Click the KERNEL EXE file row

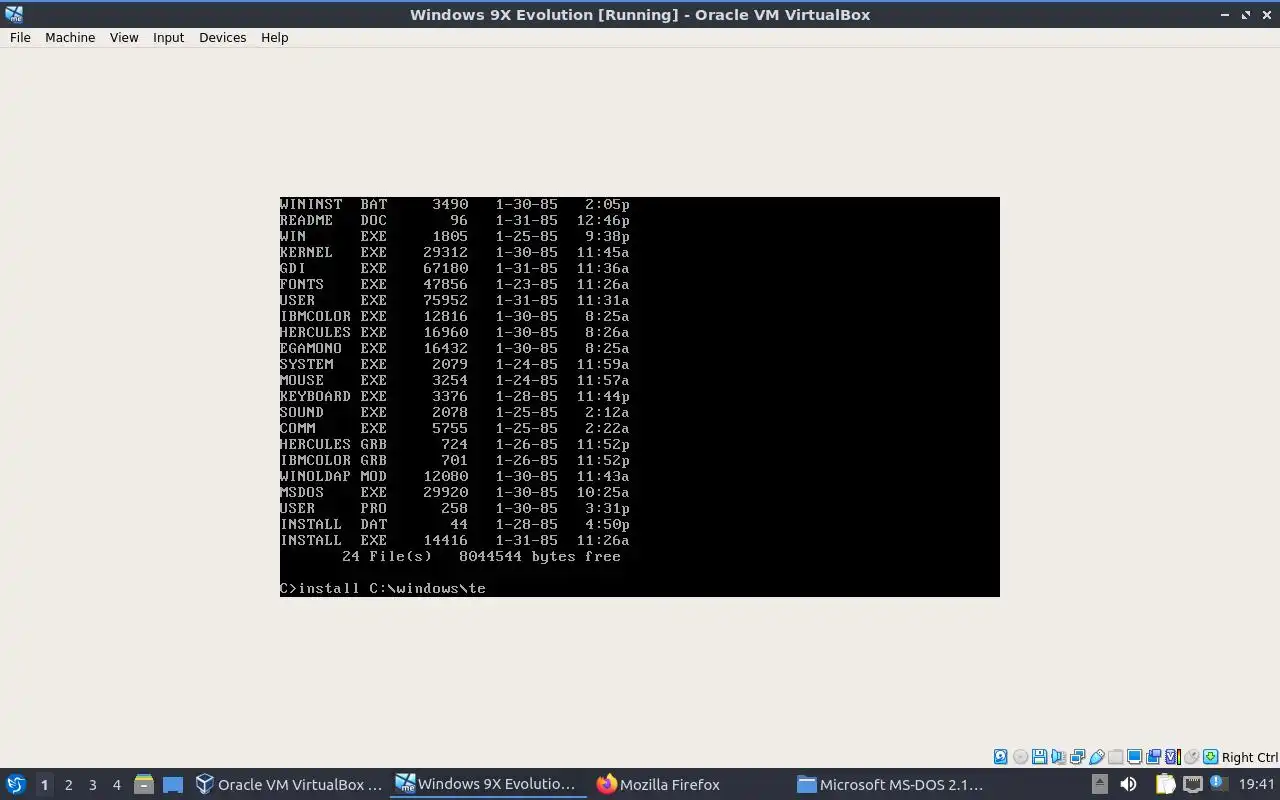[x=455, y=252]
